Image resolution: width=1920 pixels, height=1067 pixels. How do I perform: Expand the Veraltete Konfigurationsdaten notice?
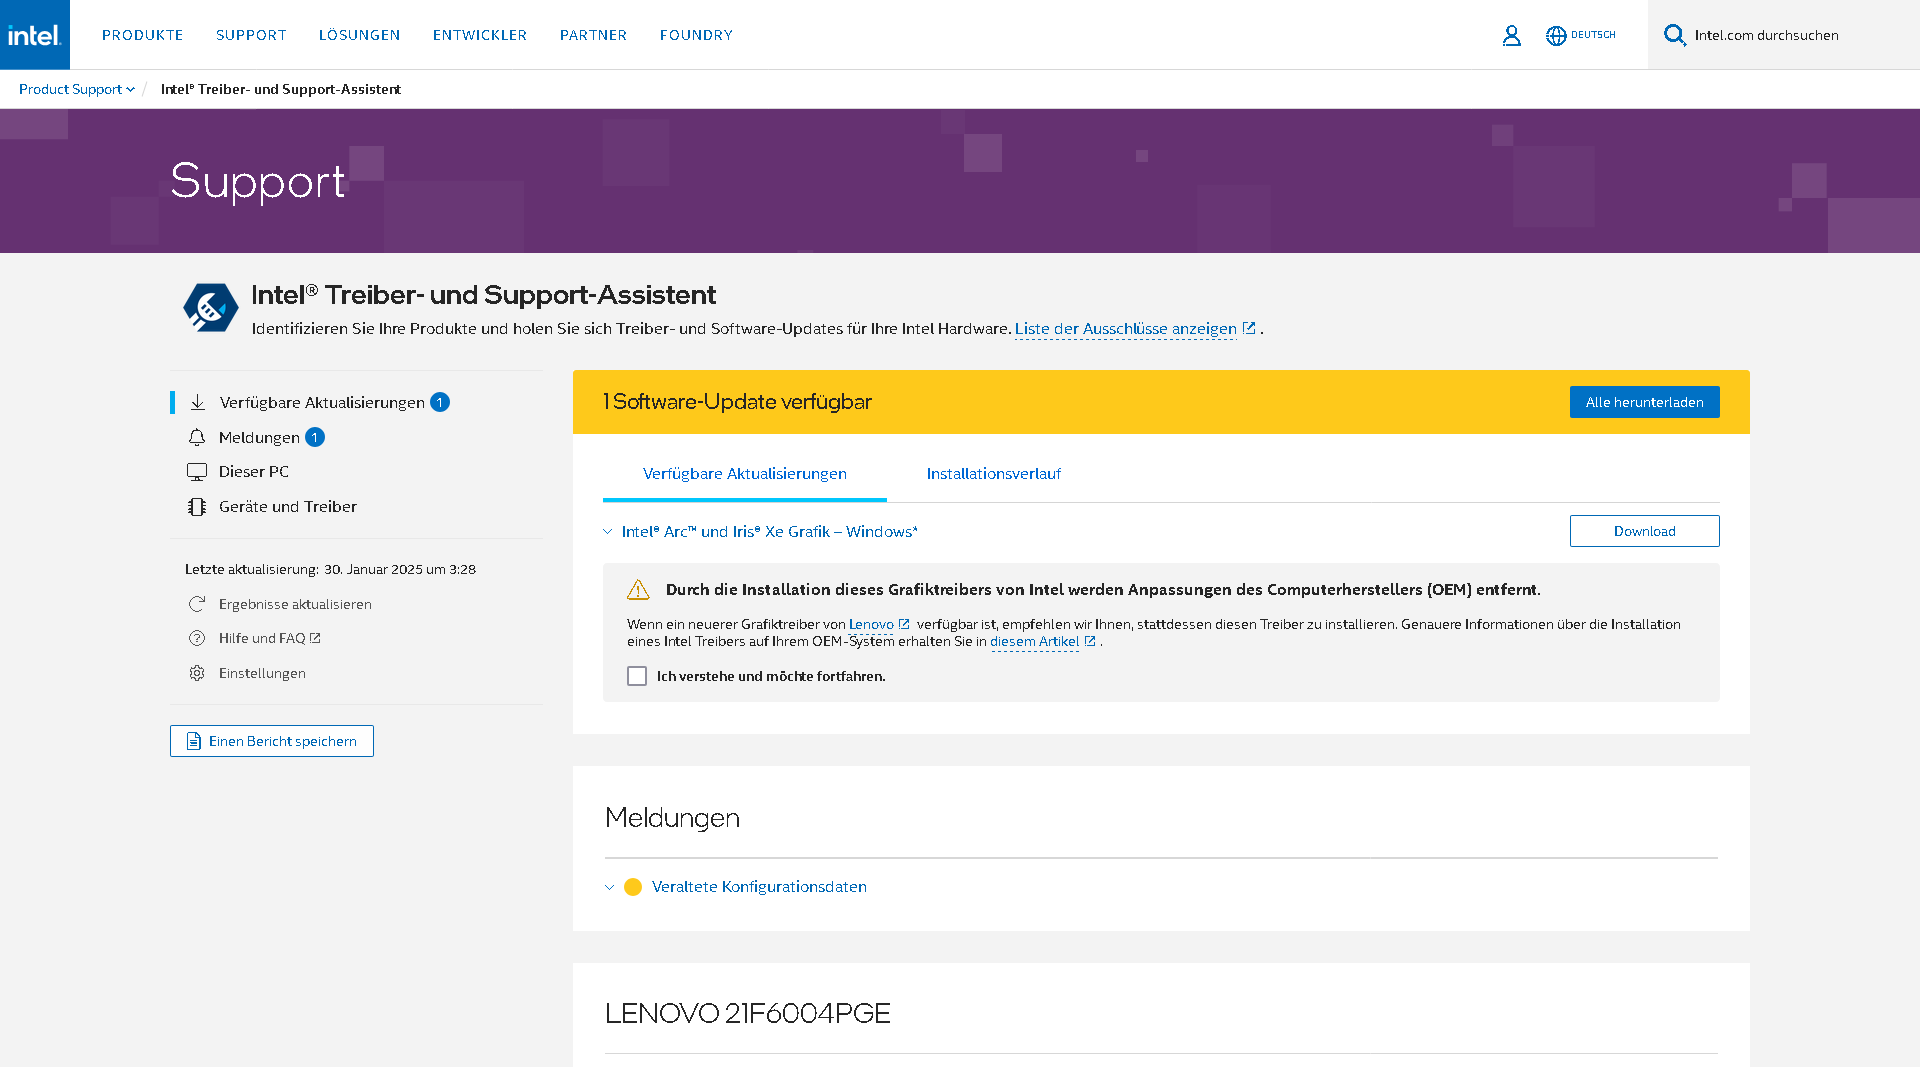tap(609, 887)
